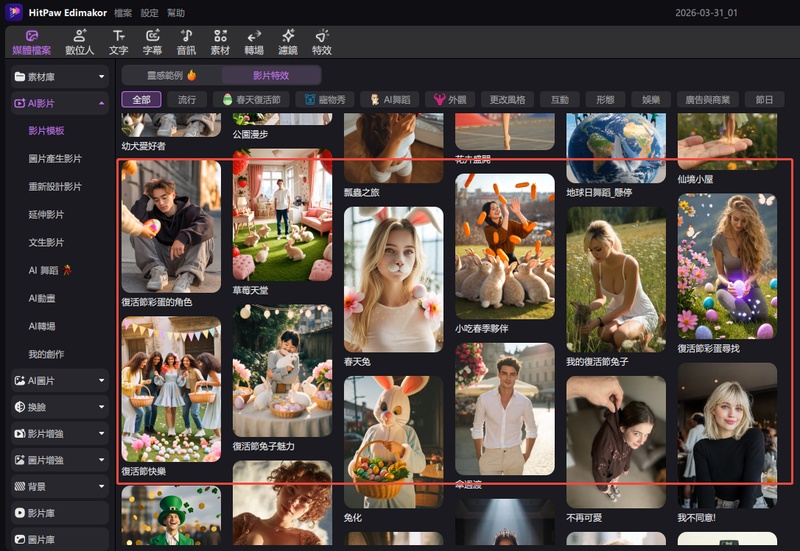The image size is (800, 551).
Task: Open the 數位人 (digital human) tool
Action: 79,41
